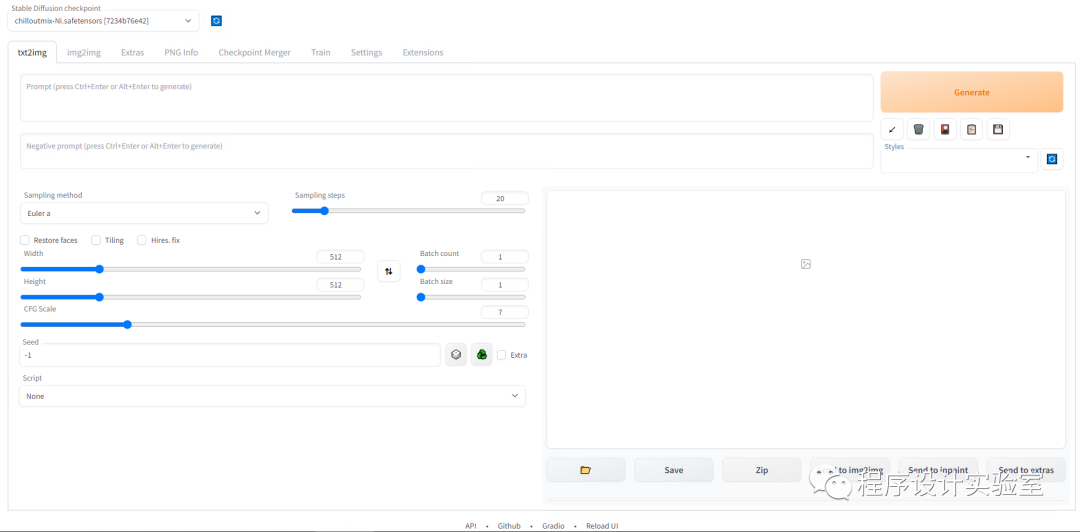
Task: Click the refresh checkpoint list icon
Action: coord(217,21)
